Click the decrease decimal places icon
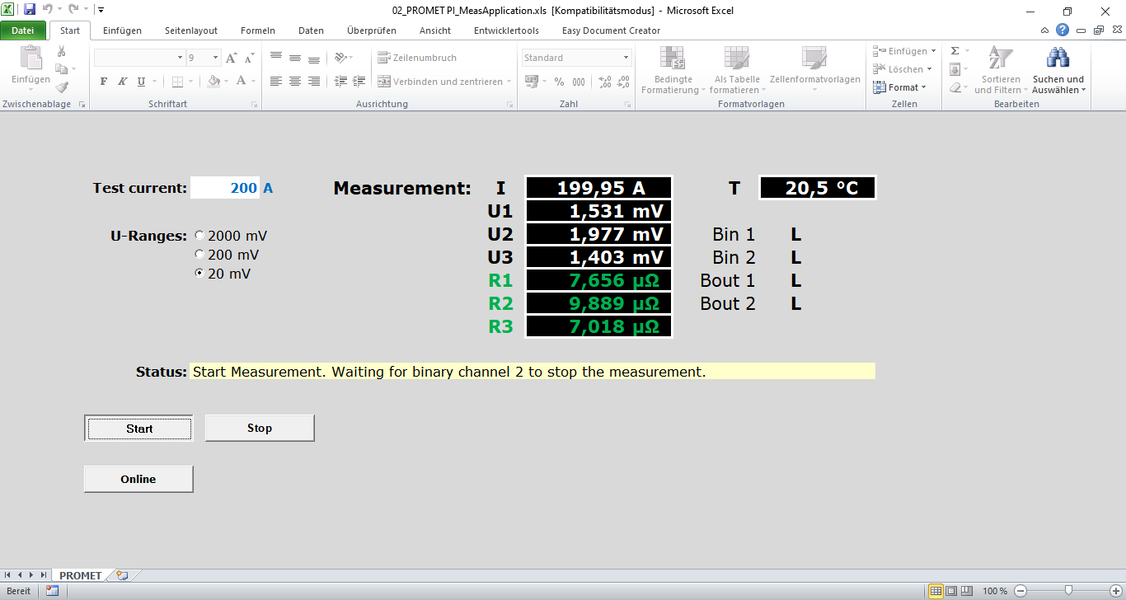1126x600 pixels. click(623, 82)
